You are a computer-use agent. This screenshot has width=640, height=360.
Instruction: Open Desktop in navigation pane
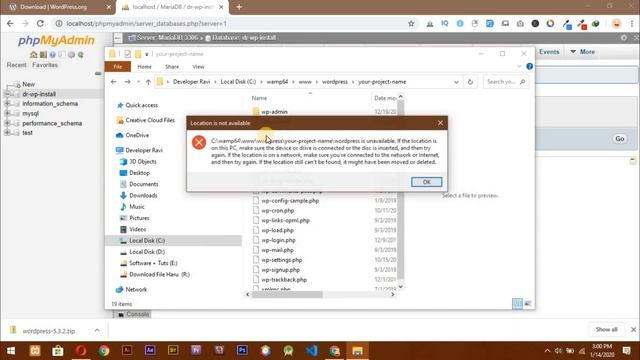coord(139,173)
